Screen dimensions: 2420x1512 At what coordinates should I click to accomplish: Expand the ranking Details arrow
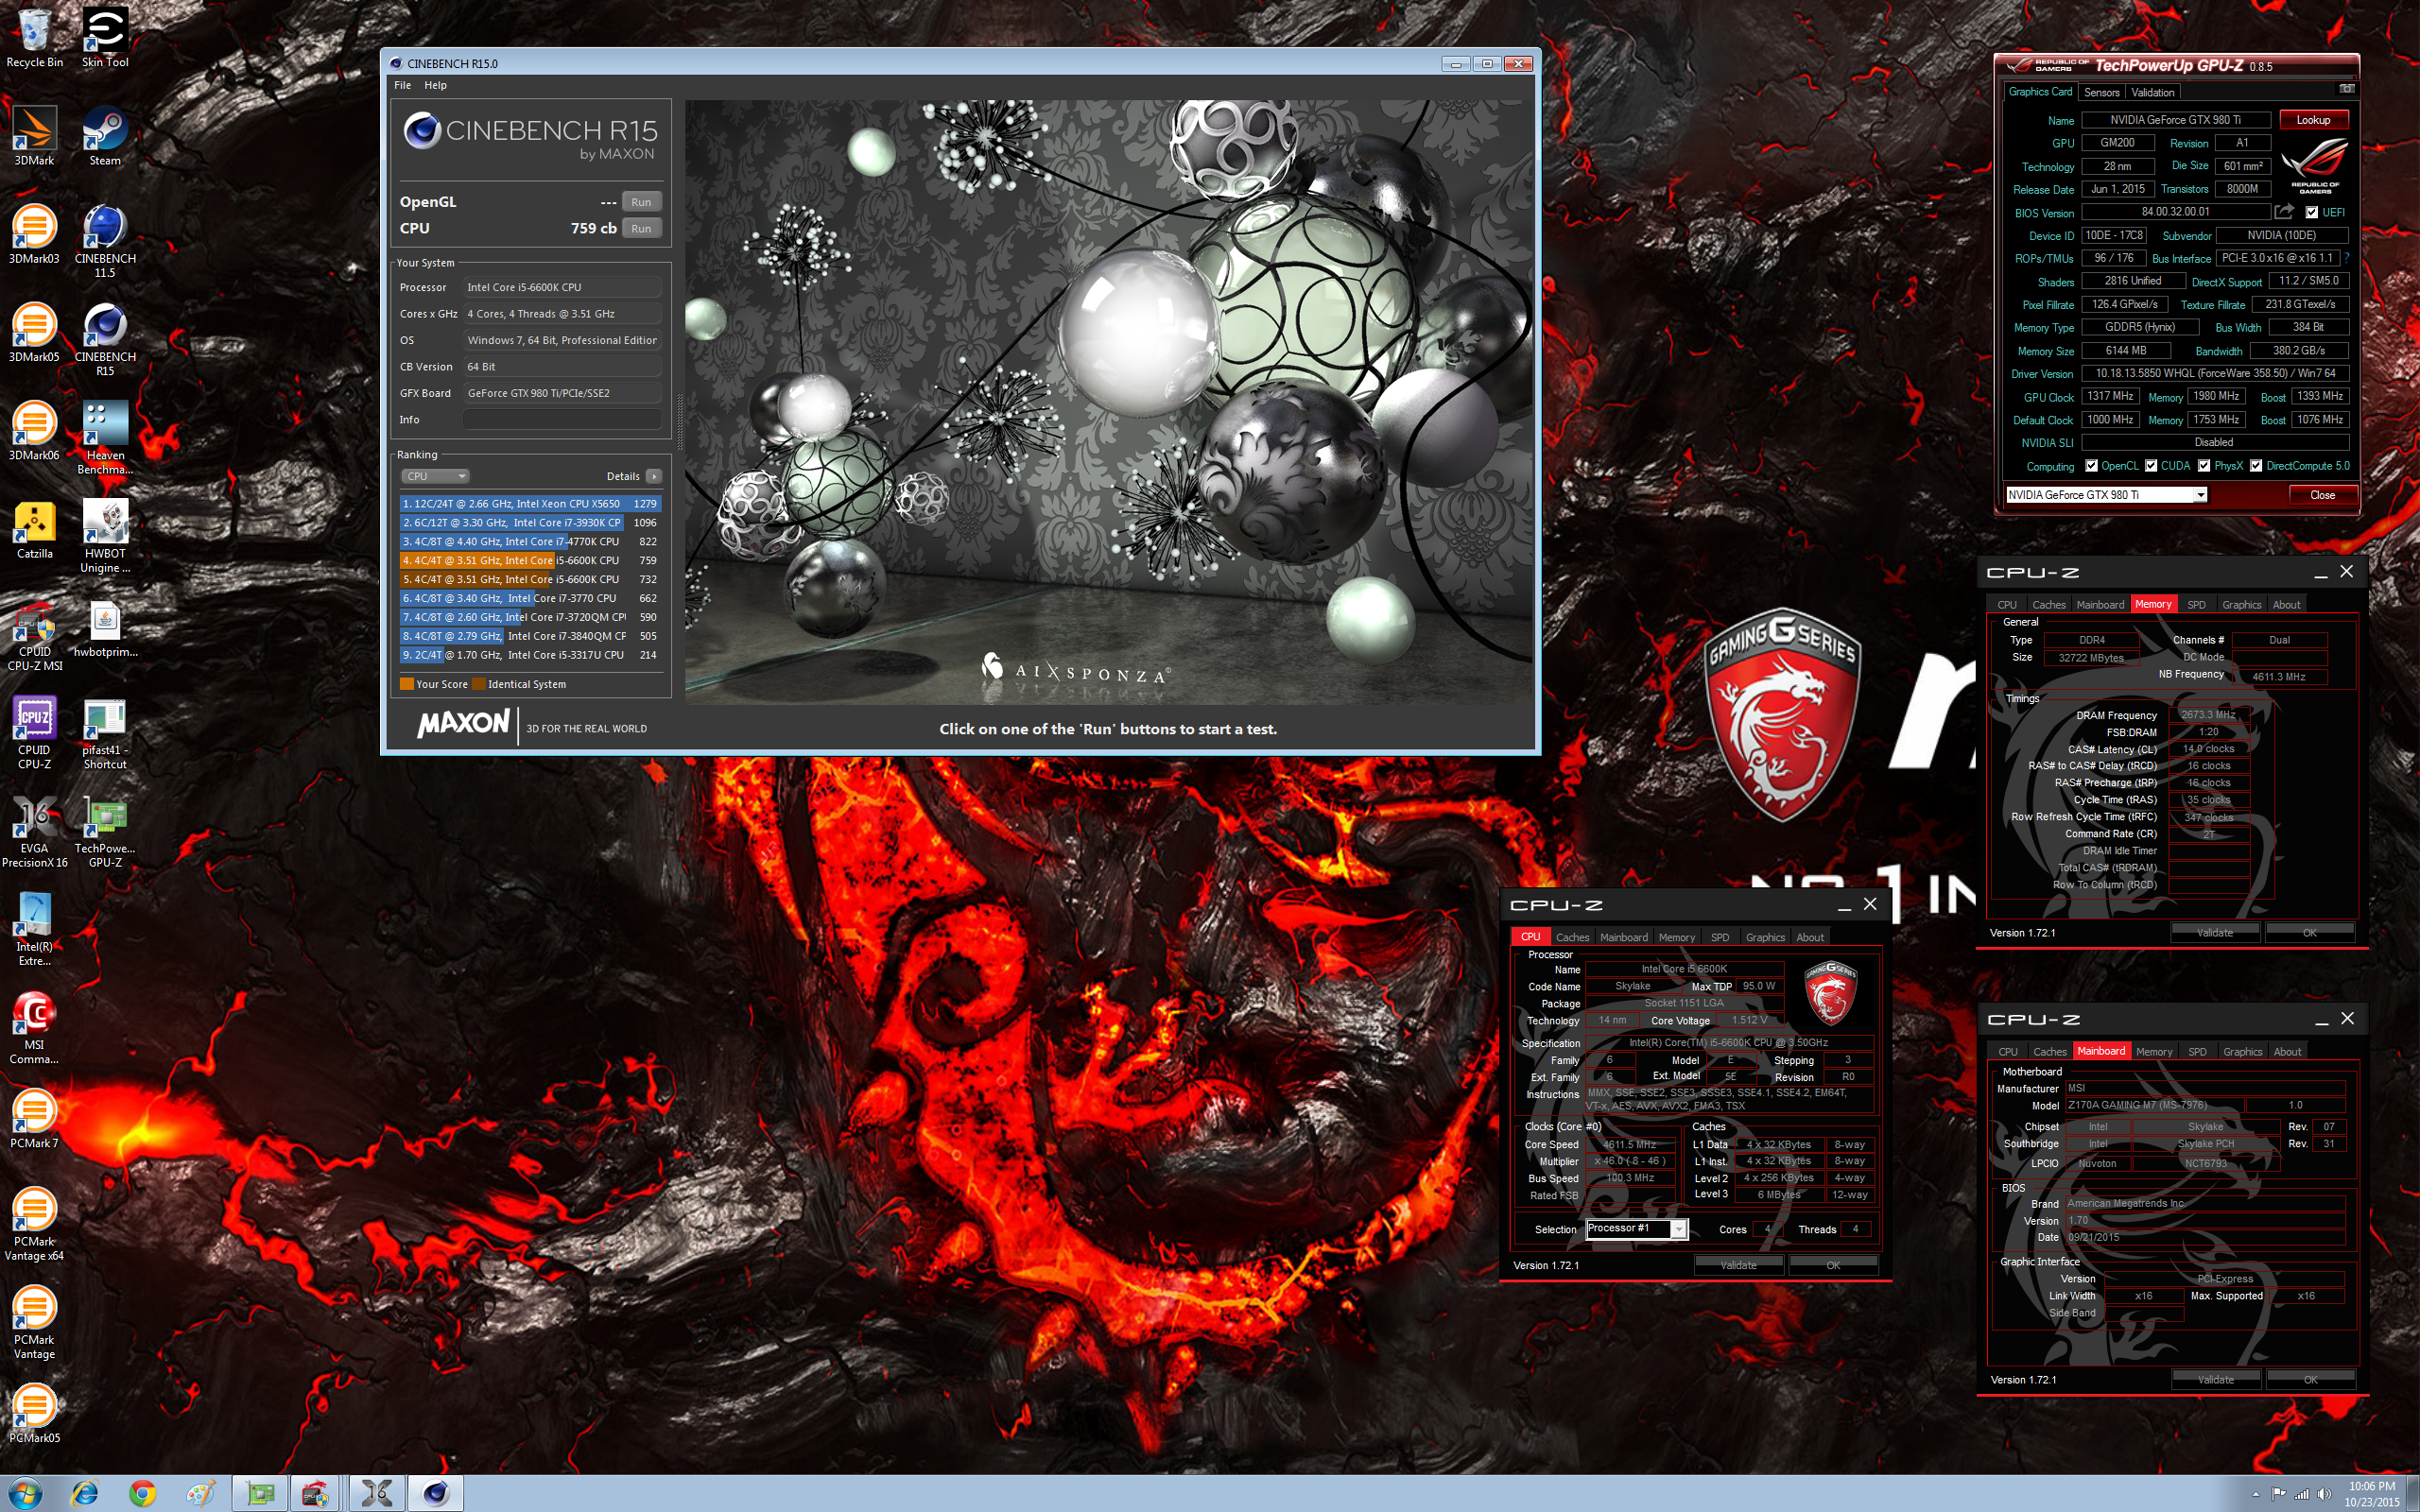tap(654, 476)
